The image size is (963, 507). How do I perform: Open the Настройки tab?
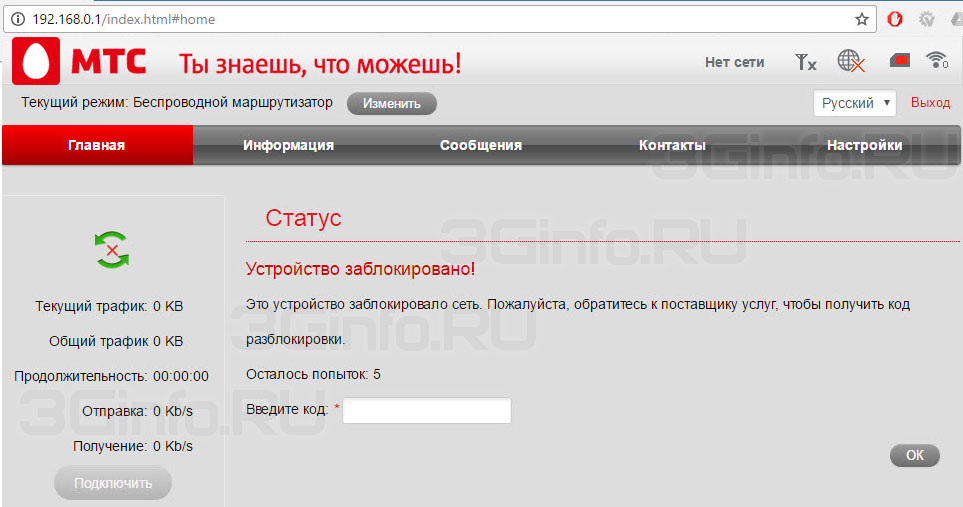tap(864, 145)
